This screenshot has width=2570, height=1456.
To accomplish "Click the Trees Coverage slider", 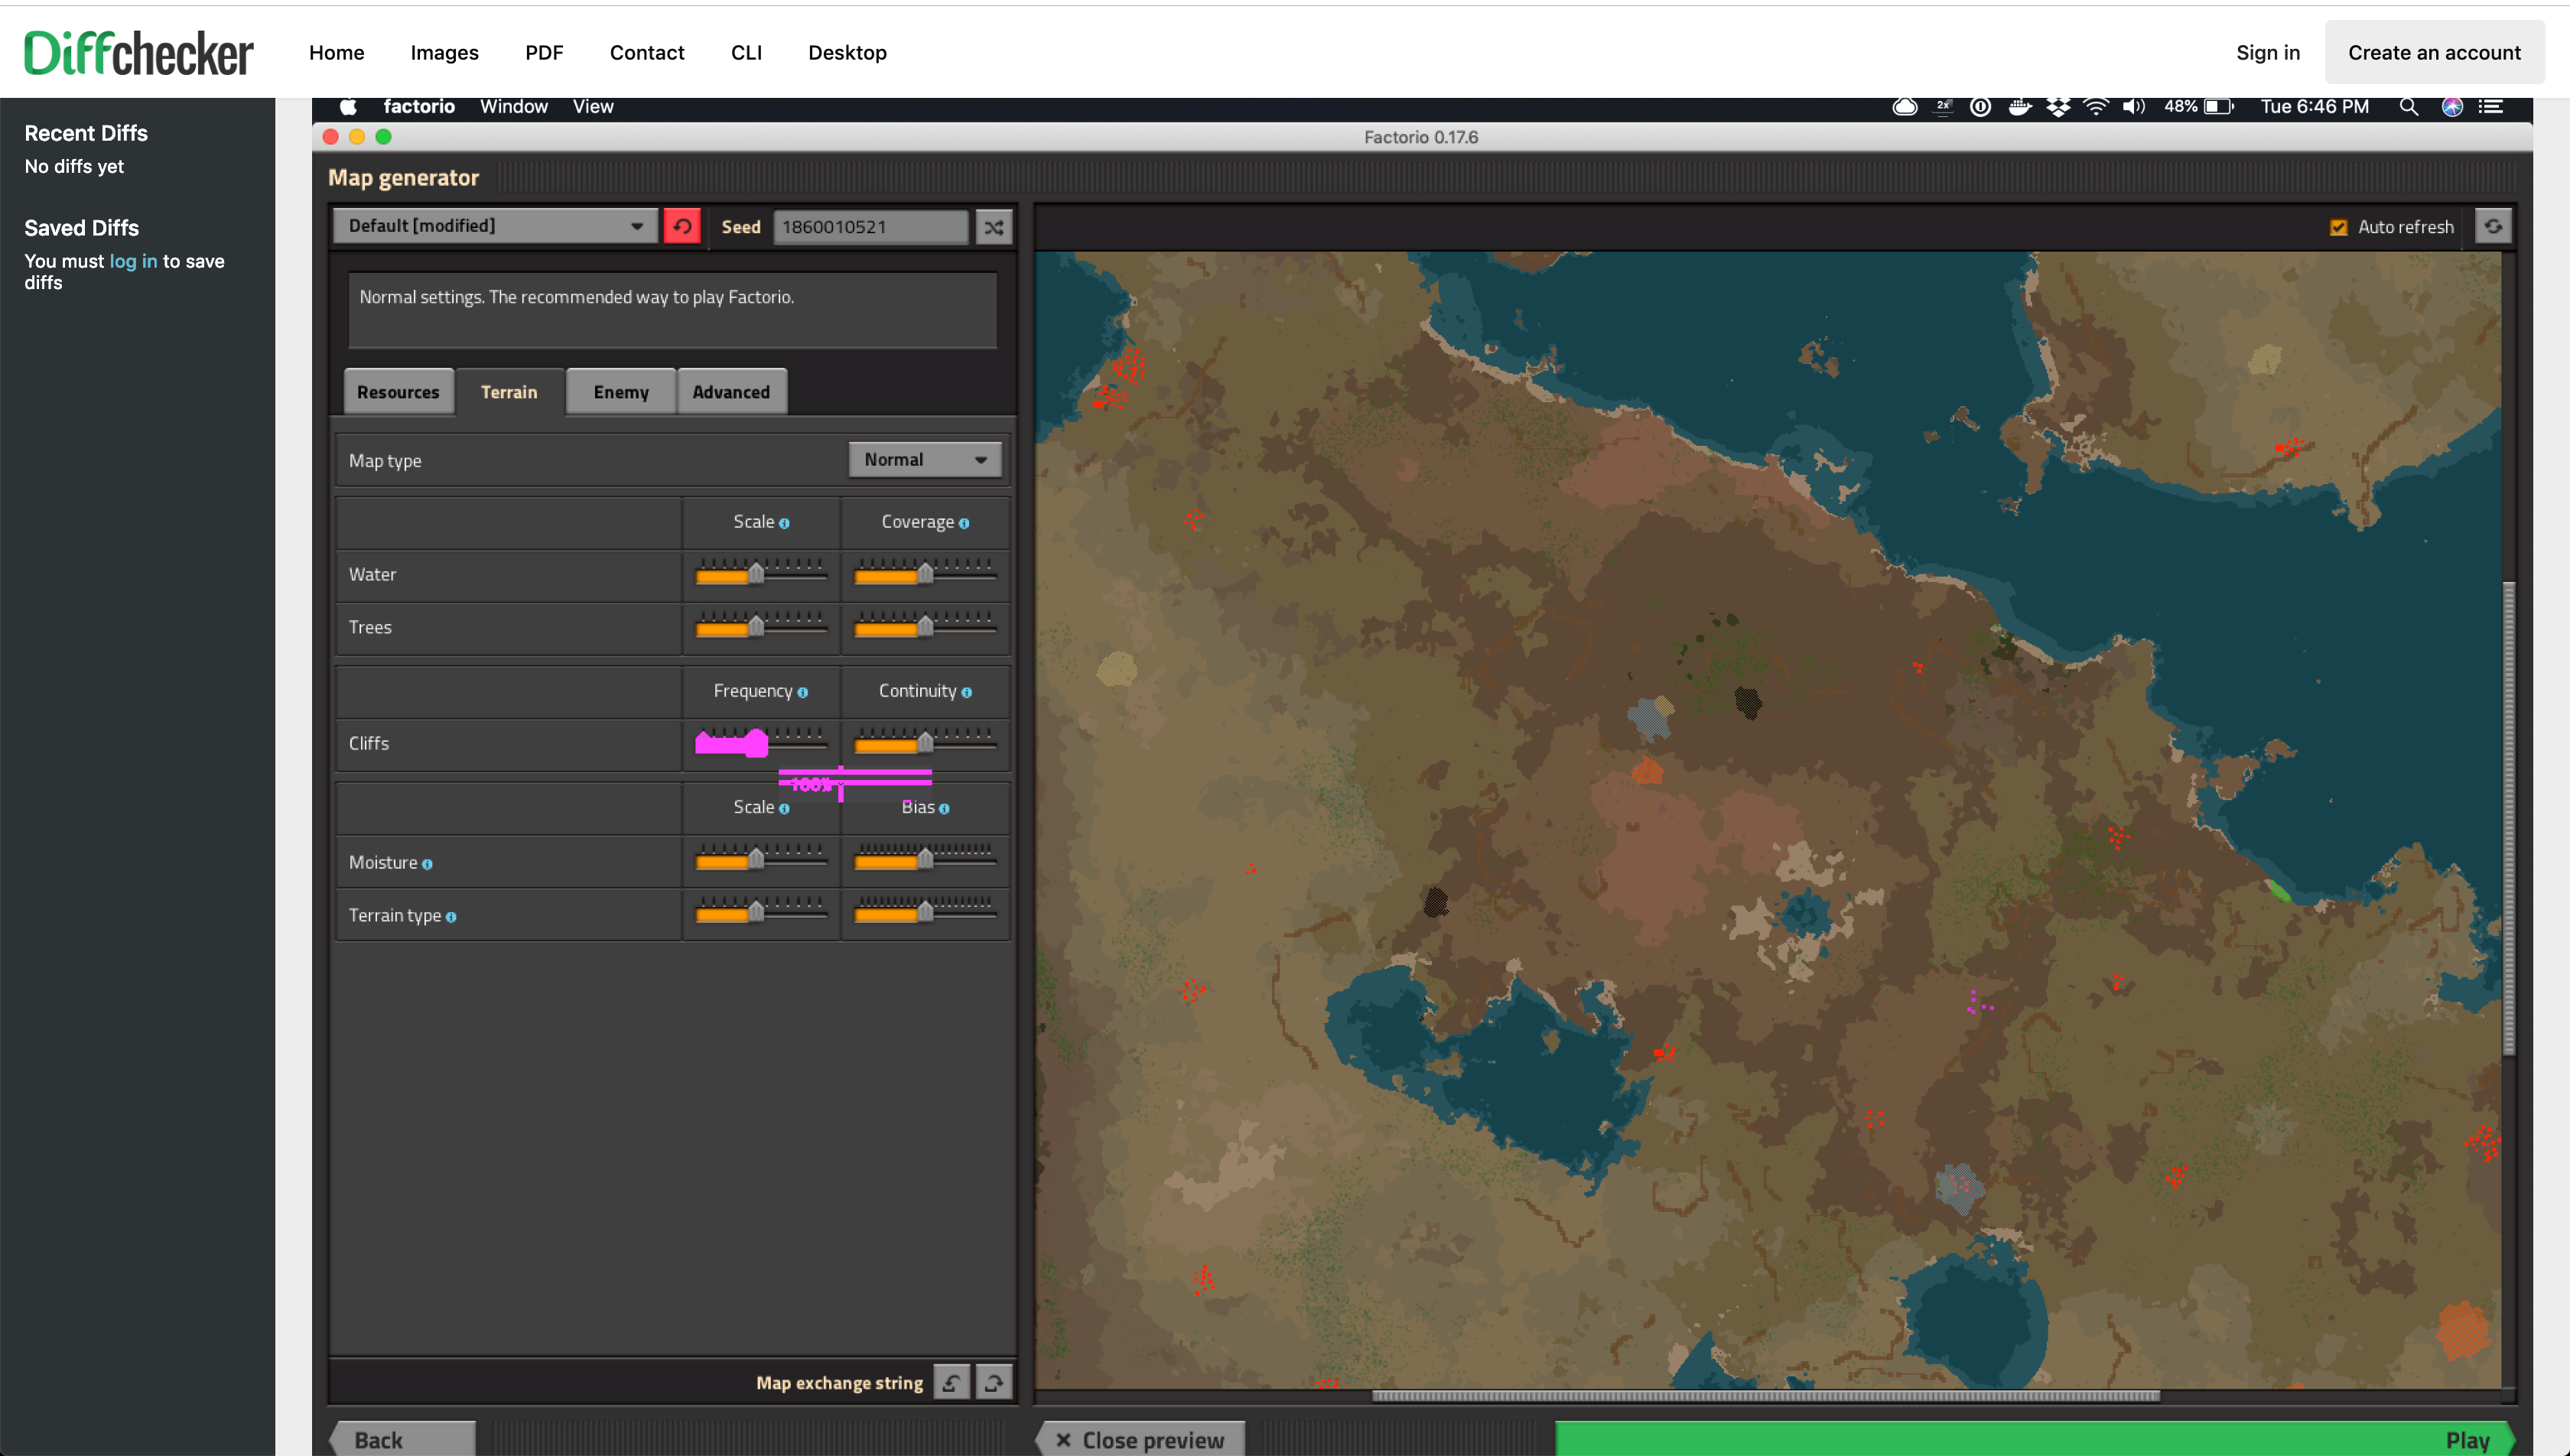I will point(925,626).
